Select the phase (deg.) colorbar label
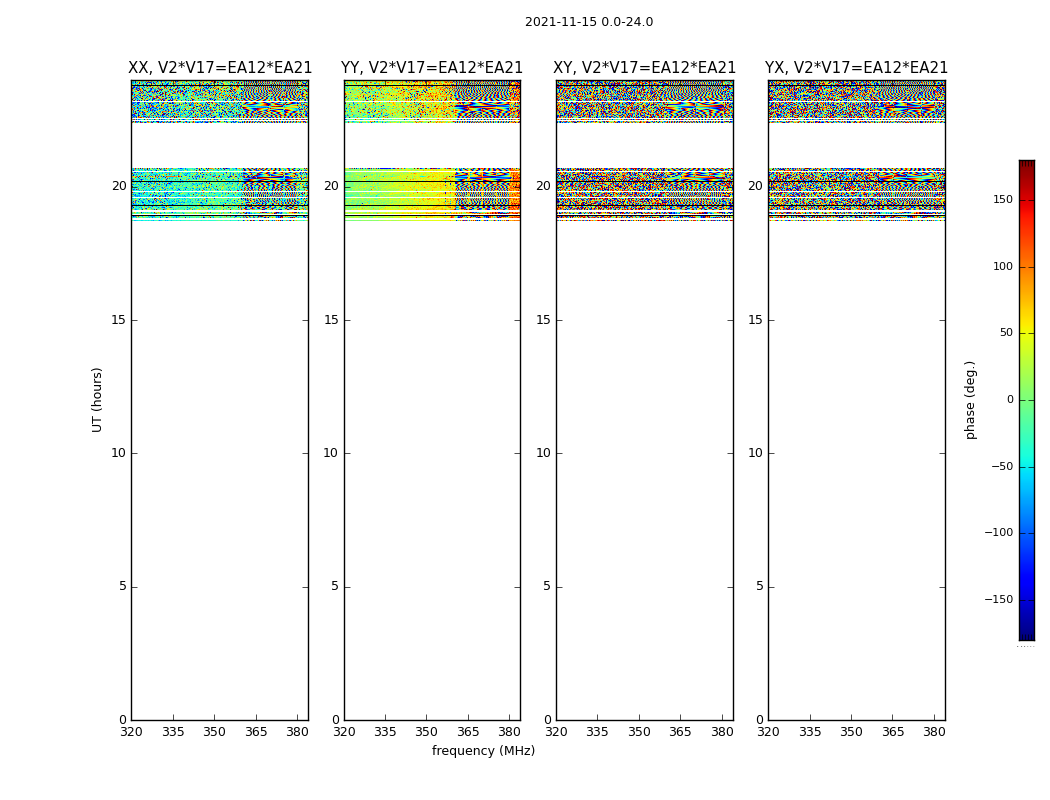 pos(970,399)
